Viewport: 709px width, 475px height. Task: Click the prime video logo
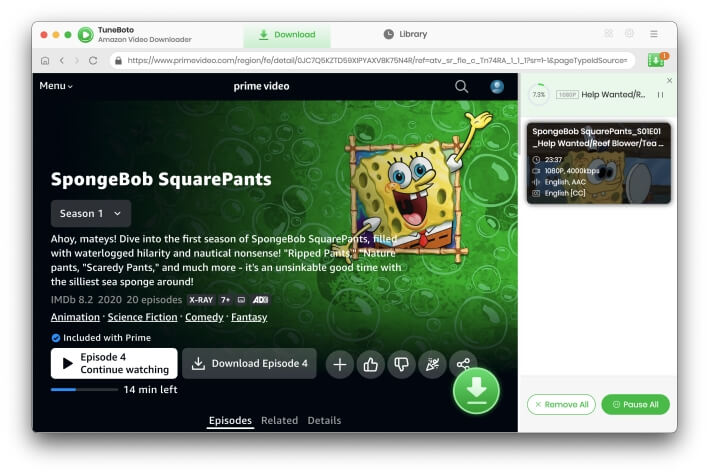tap(261, 86)
